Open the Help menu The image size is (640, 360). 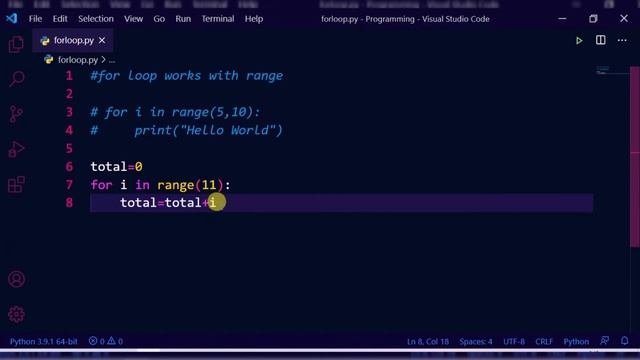point(253,19)
